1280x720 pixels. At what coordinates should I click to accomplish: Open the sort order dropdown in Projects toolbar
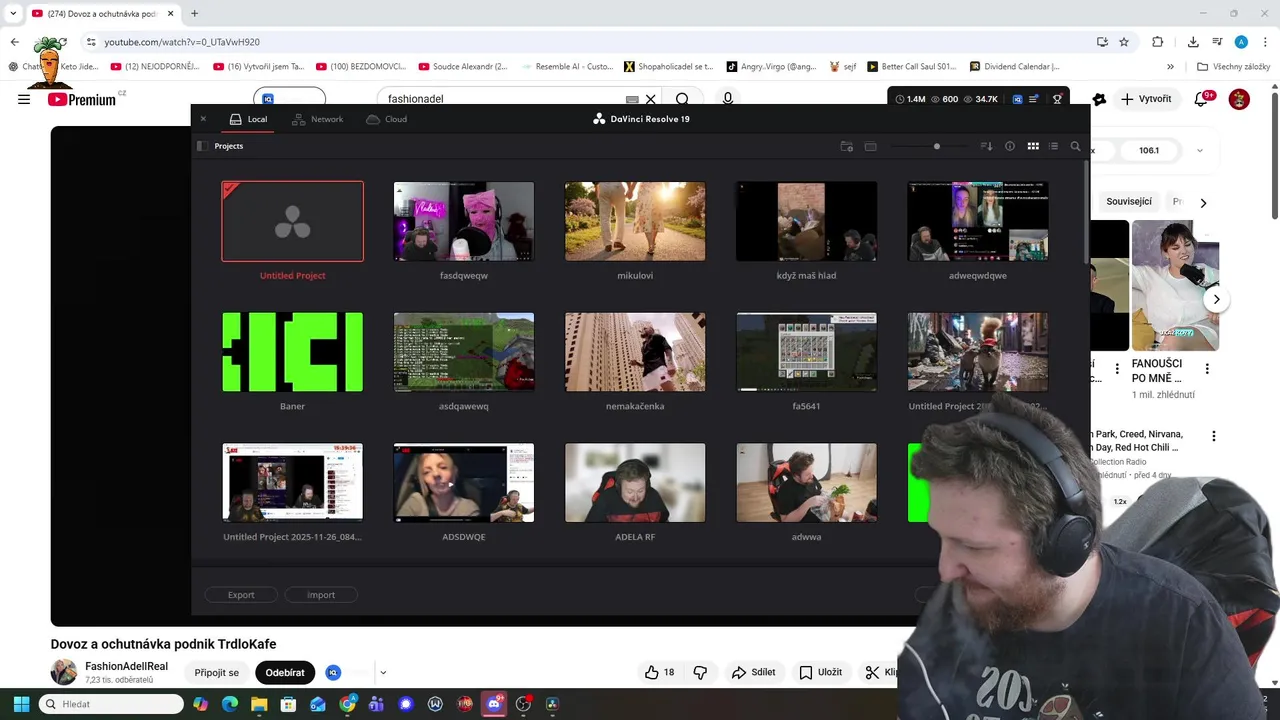[x=987, y=146]
